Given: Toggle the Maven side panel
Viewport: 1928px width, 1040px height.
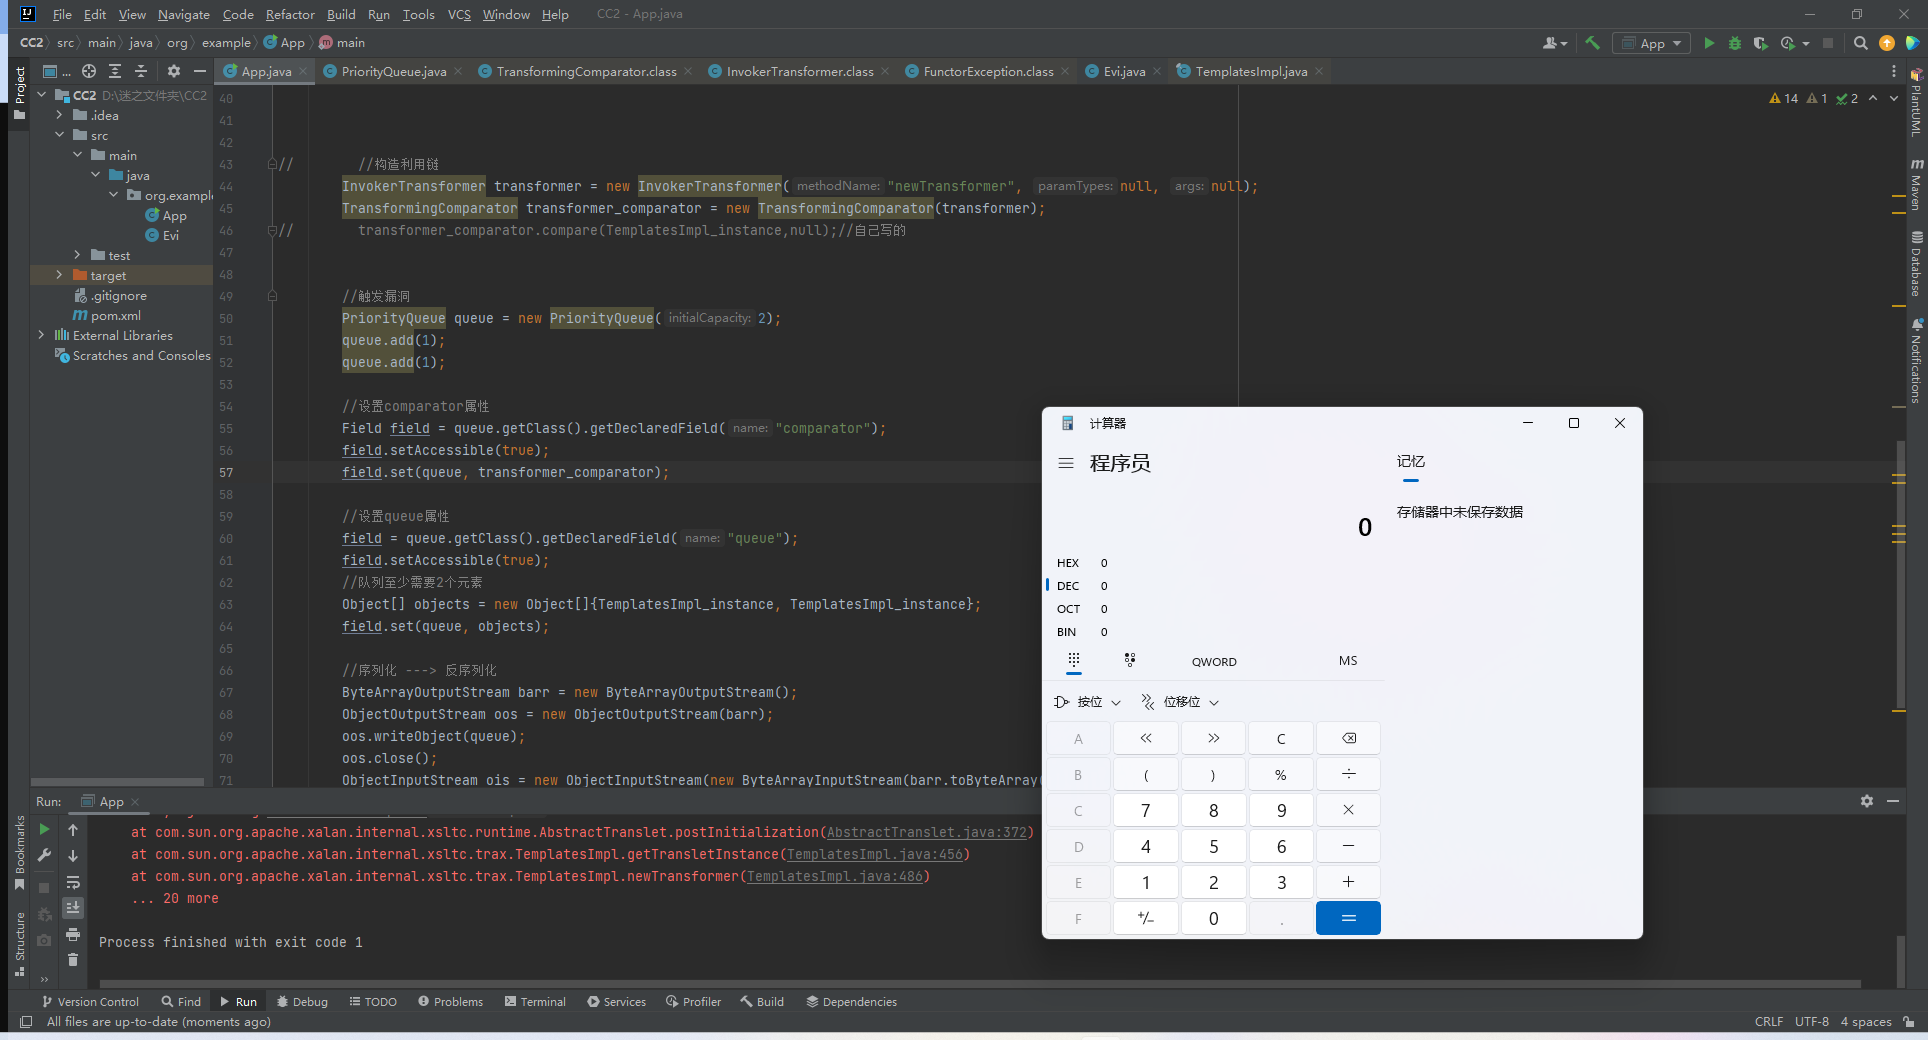Looking at the screenshot, I should point(1916,185).
